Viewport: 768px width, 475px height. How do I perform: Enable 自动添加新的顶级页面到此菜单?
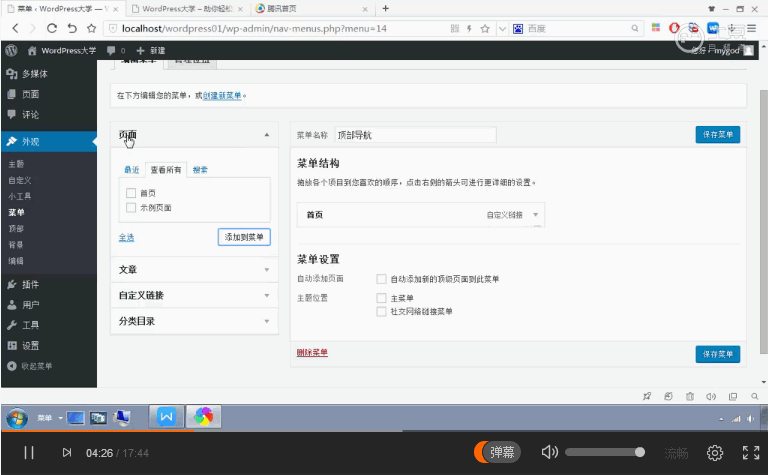coord(381,279)
